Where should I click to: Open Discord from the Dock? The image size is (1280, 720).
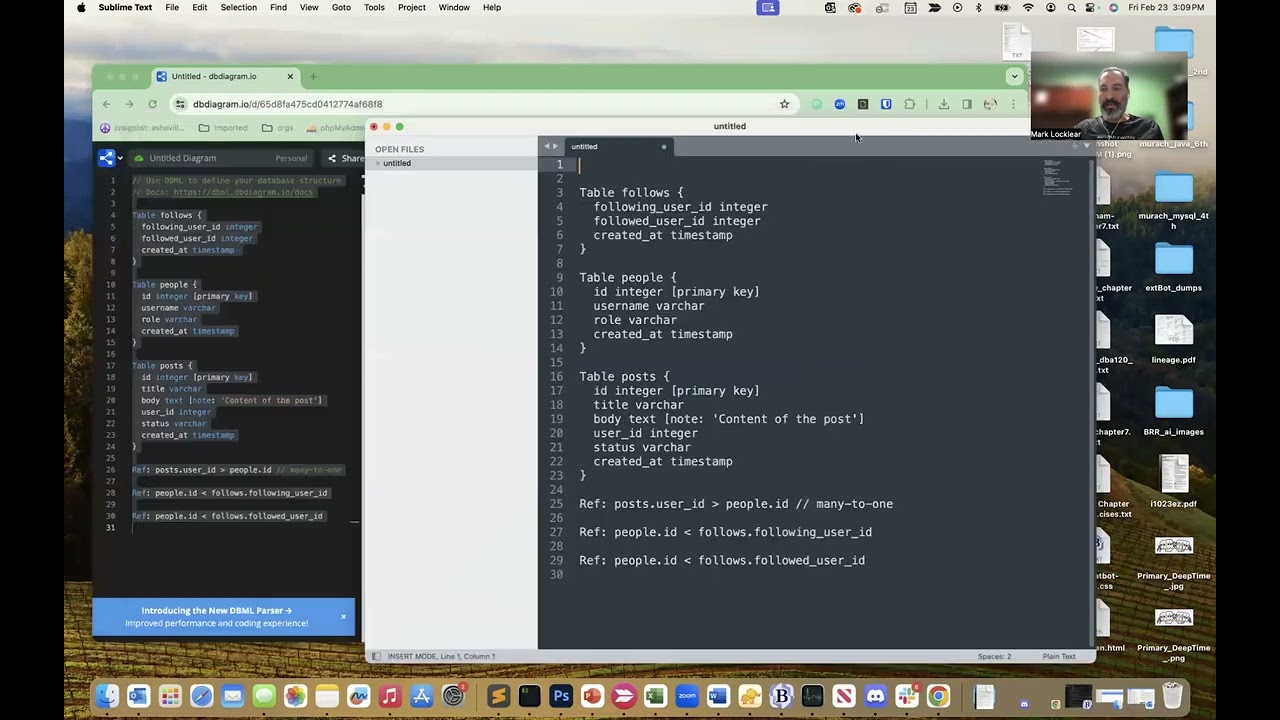pyautogui.click(x=876, y=696)
